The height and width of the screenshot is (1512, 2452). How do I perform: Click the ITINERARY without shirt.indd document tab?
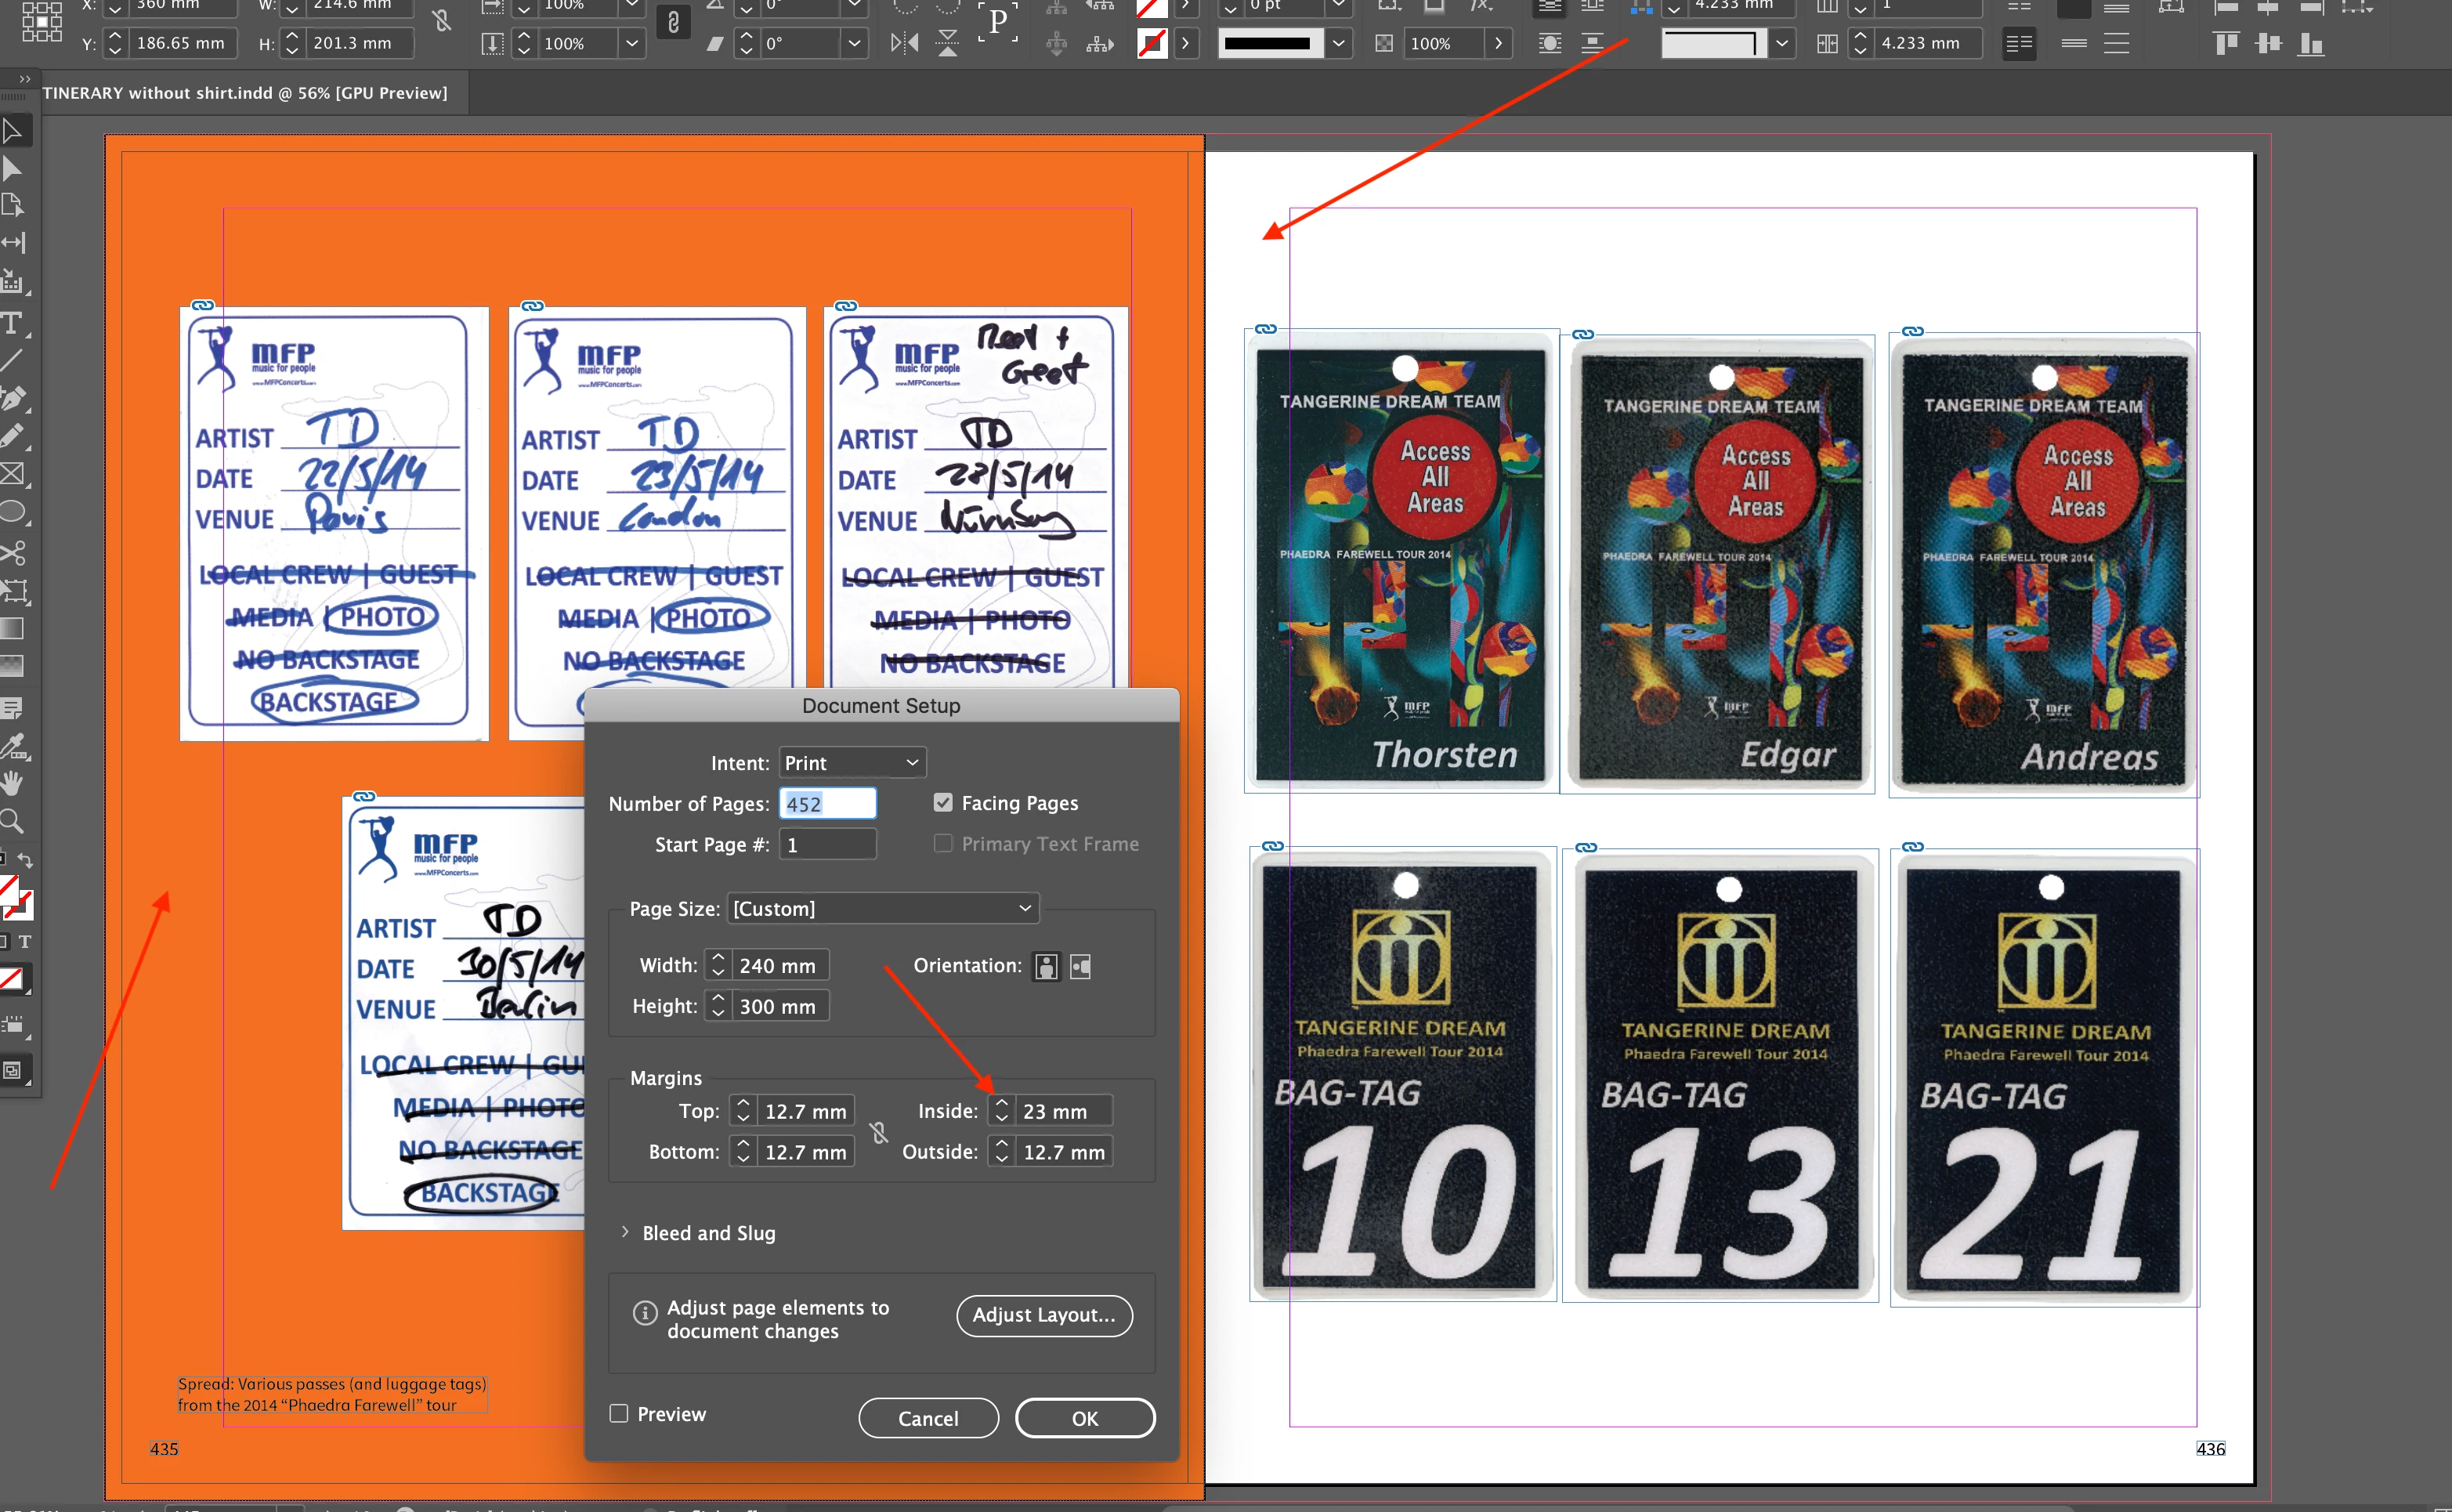pos(245,93)
